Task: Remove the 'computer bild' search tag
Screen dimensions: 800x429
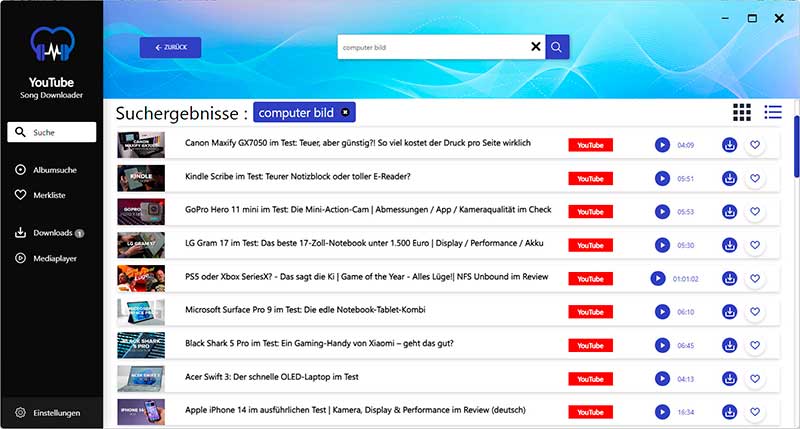Action: pos(345,112)
